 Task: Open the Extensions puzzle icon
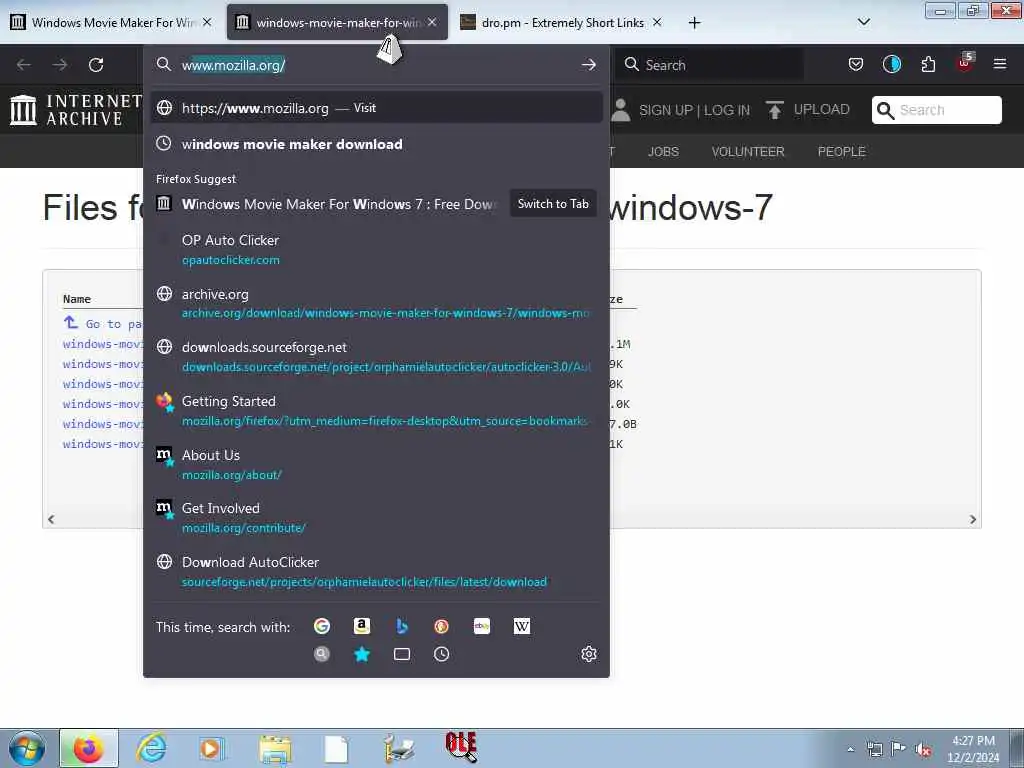click(928, 64)
